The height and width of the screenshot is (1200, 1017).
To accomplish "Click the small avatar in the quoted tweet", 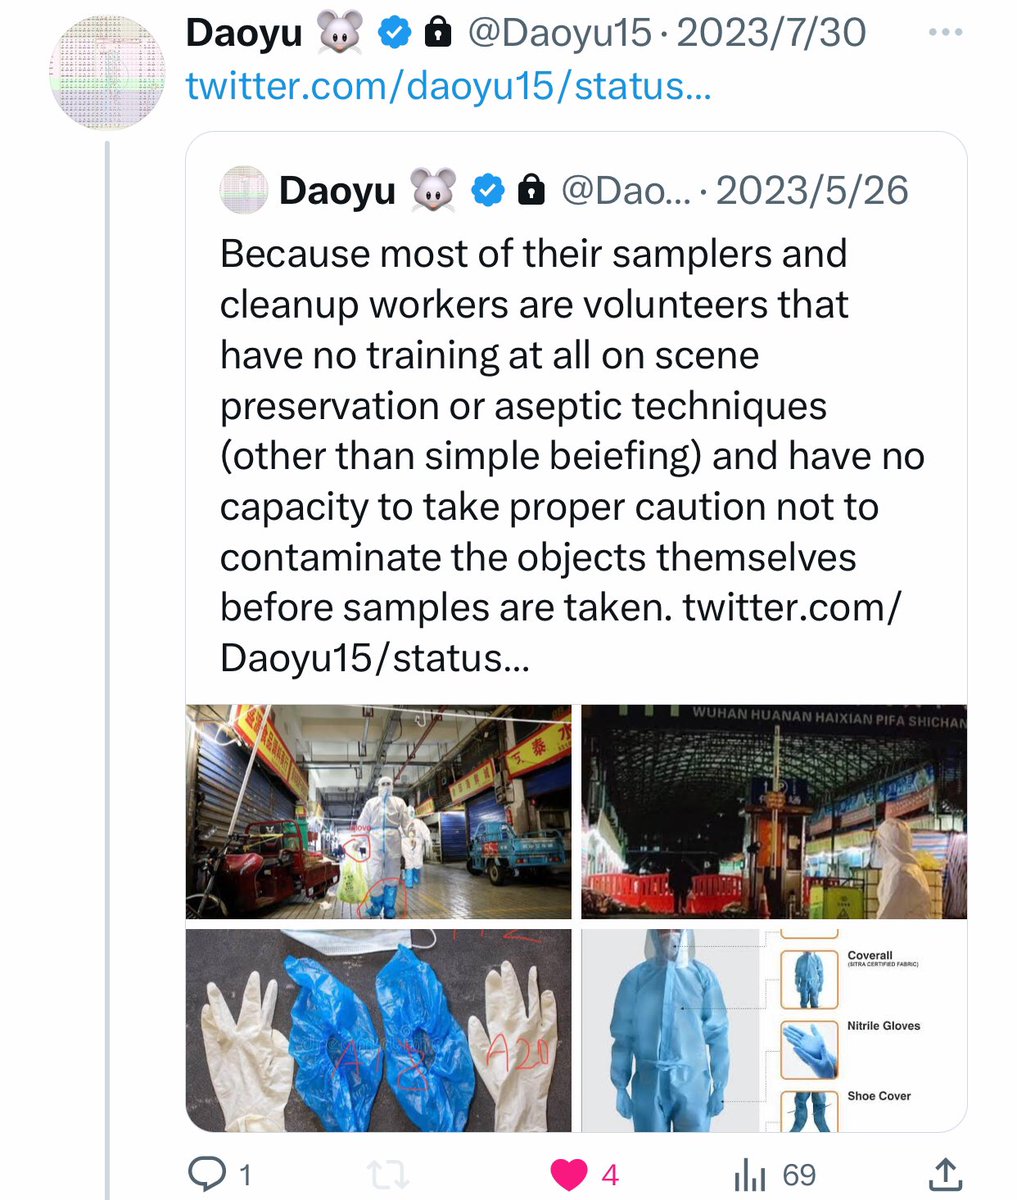I will coord(244,190).
